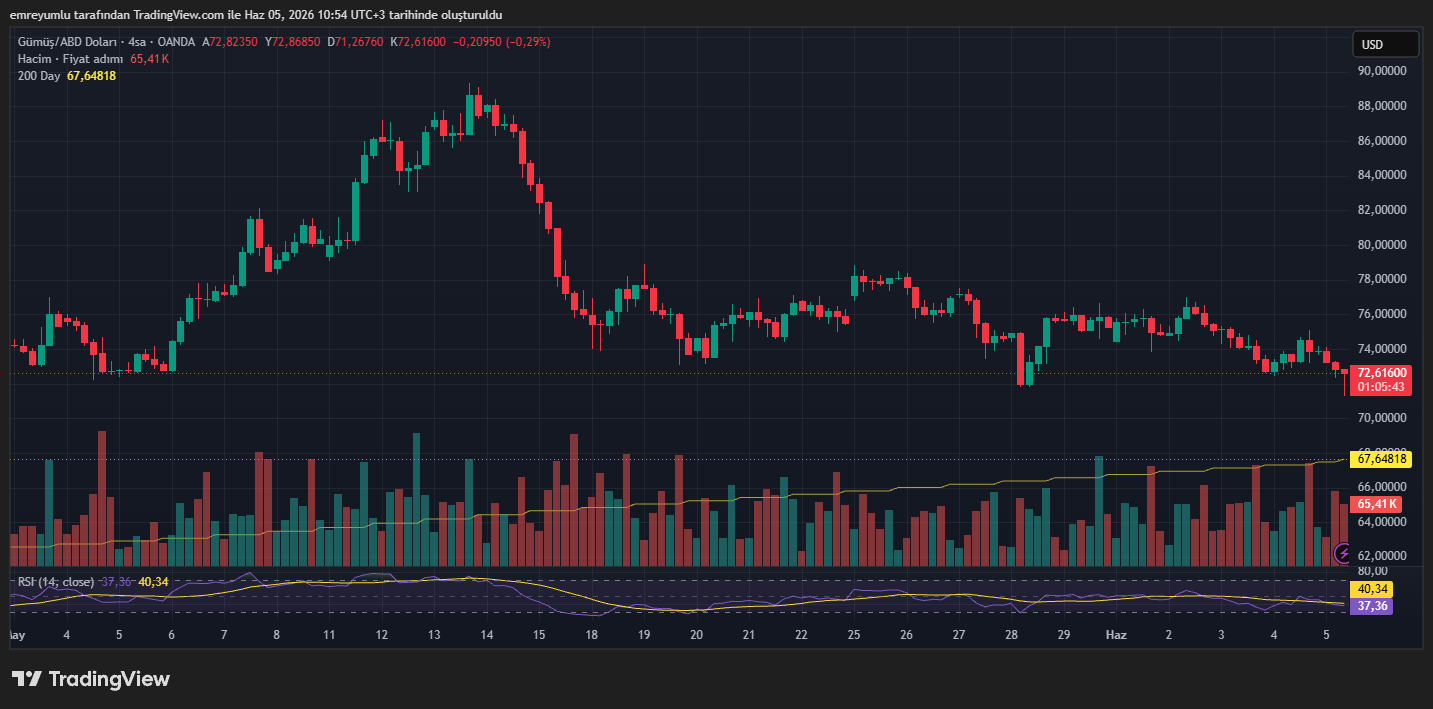Click the 62,00000 price scale label
This screenshot has width=1433, height=709.
[x=1380, y=556]
